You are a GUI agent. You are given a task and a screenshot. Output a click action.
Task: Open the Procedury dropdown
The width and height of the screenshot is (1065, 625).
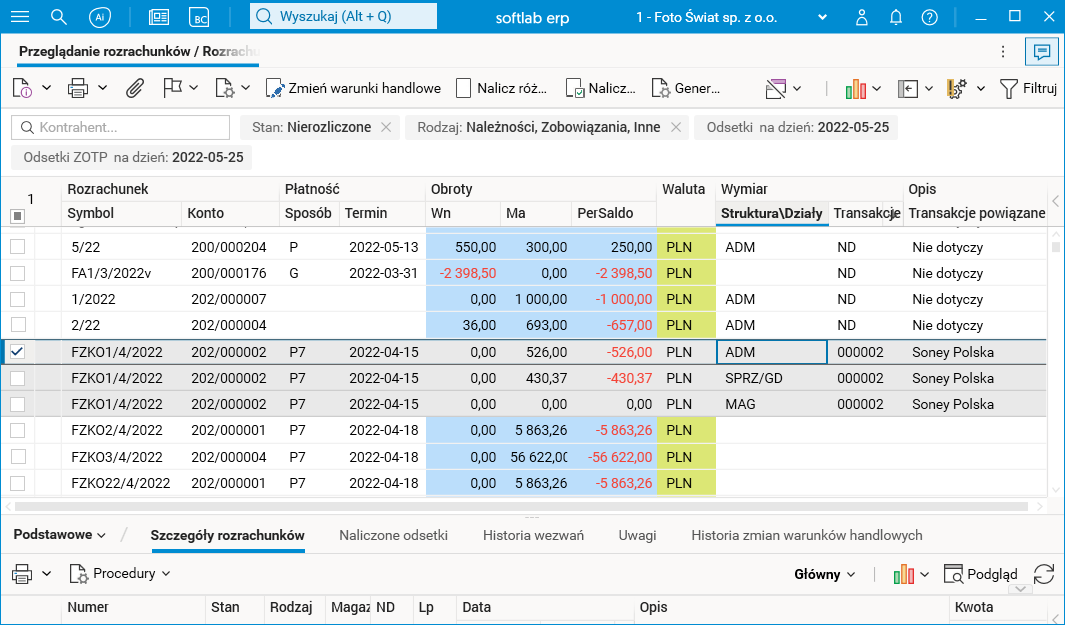point(120,574)
